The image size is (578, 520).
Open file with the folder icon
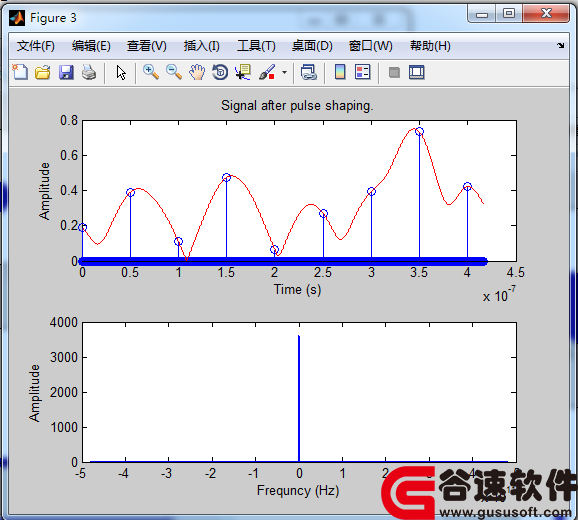click(x=43, y=72)
